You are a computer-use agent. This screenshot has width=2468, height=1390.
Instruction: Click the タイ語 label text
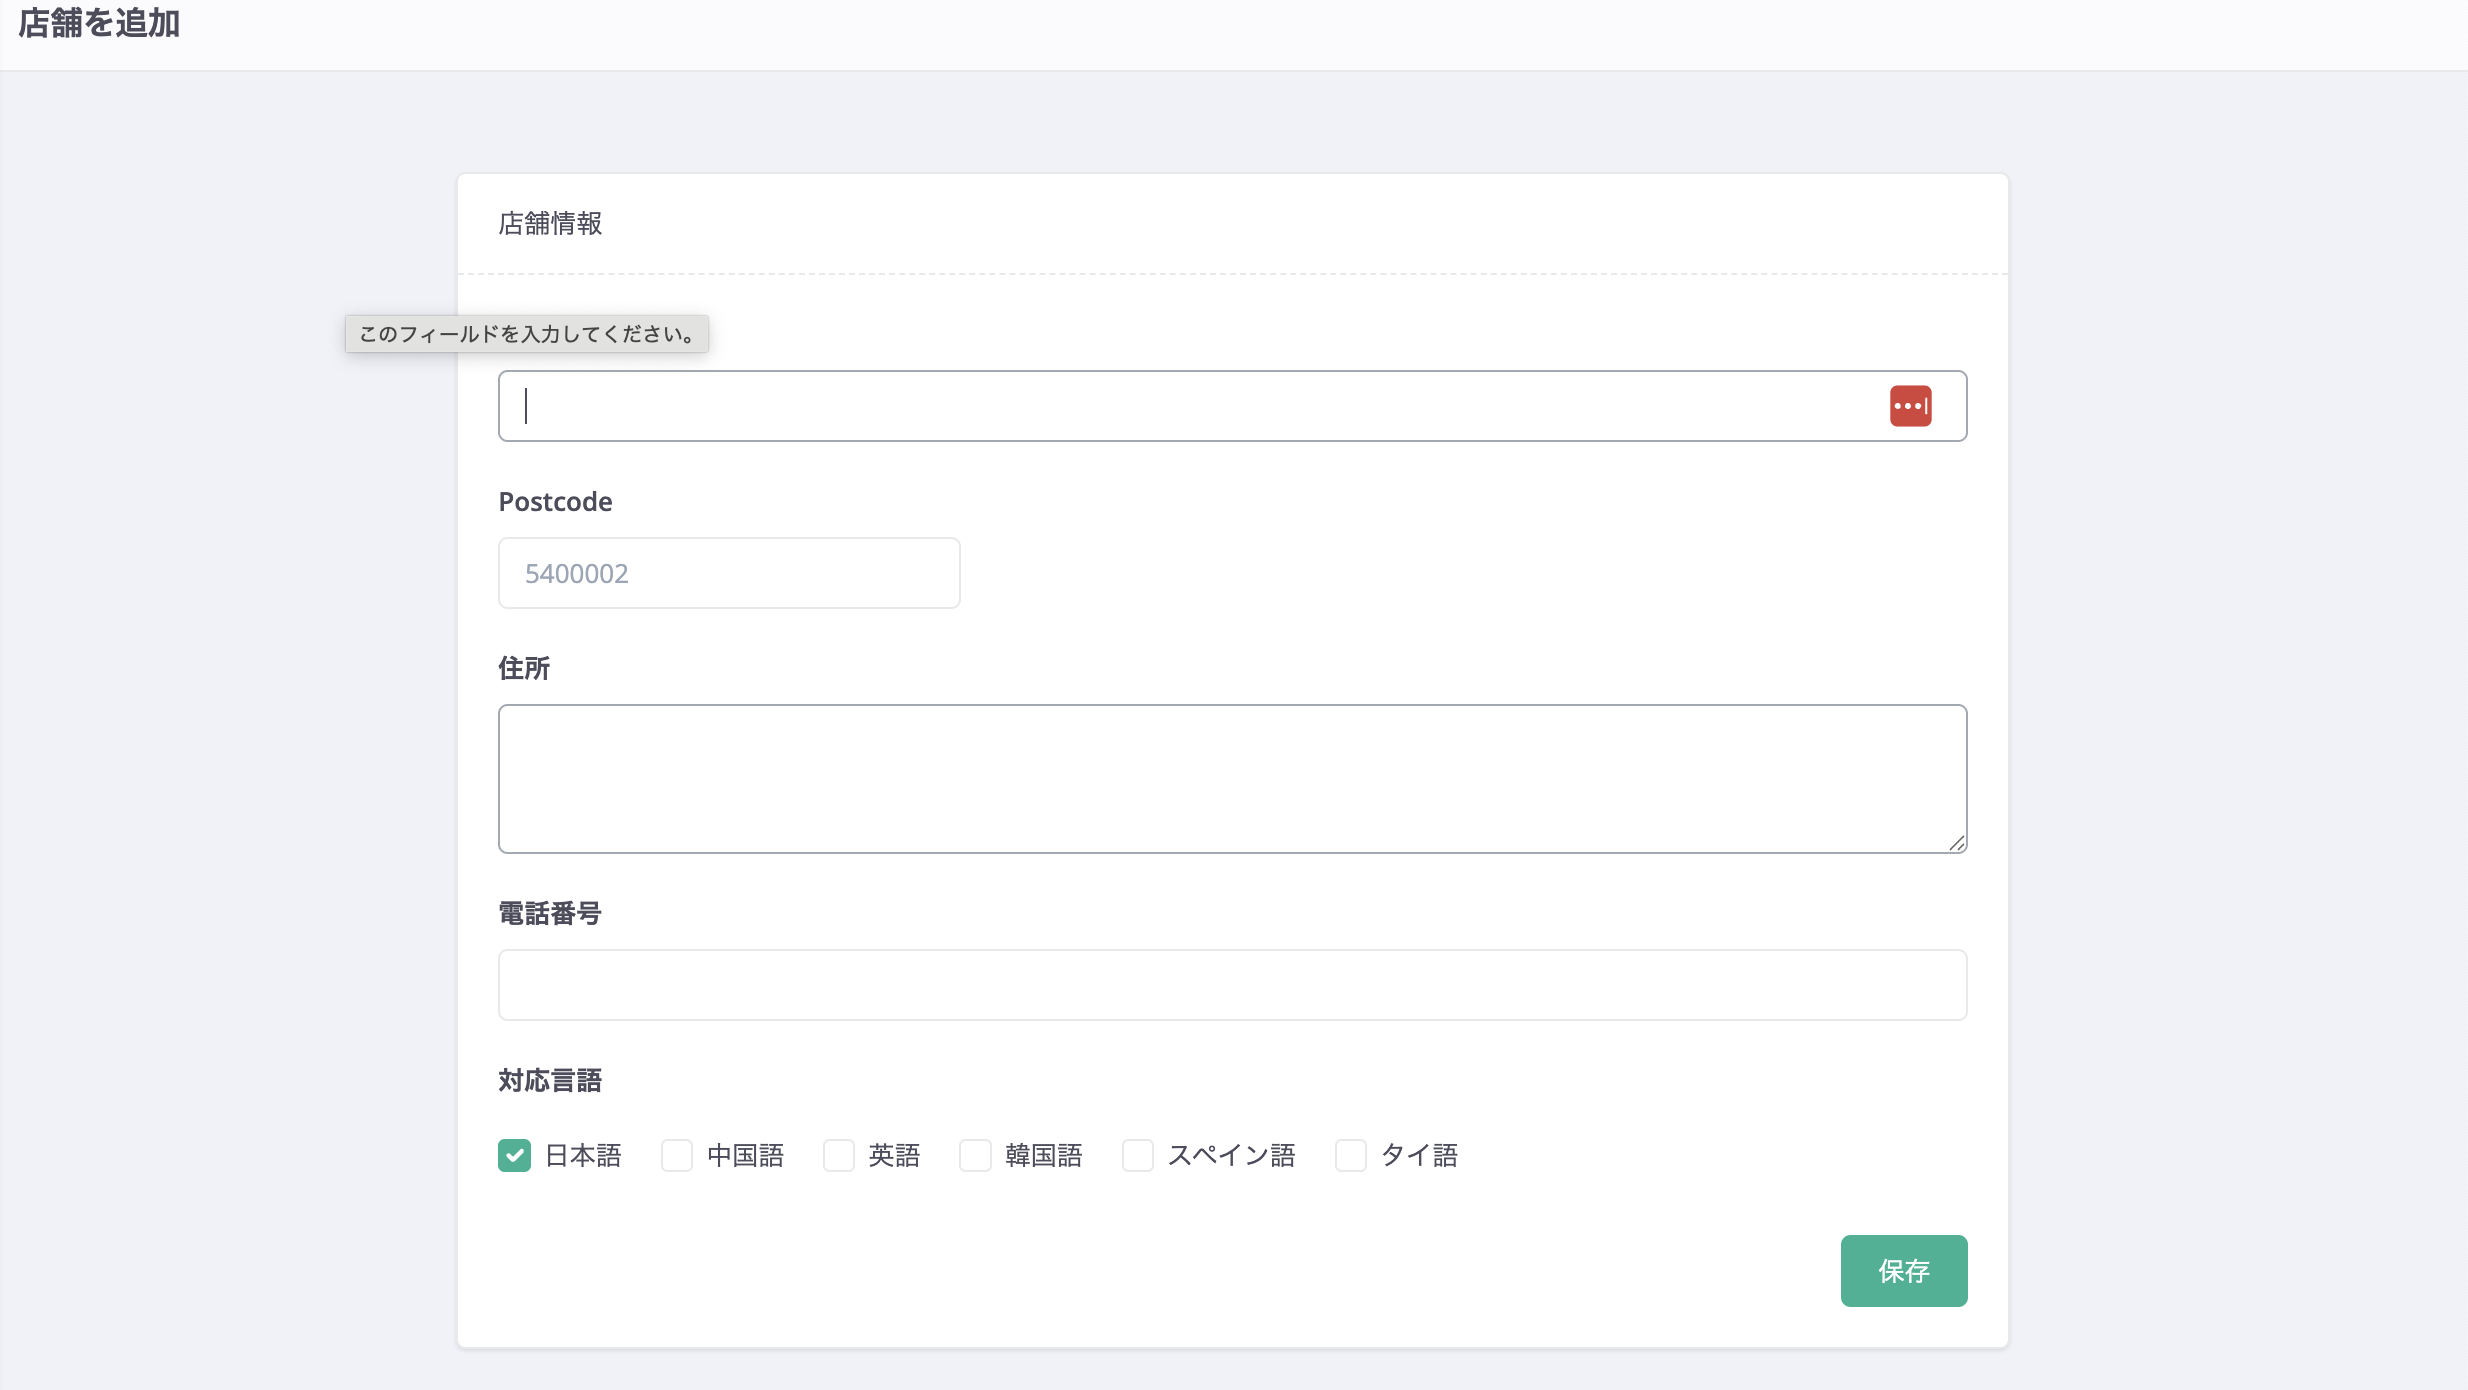[x=1419, y=1155]
